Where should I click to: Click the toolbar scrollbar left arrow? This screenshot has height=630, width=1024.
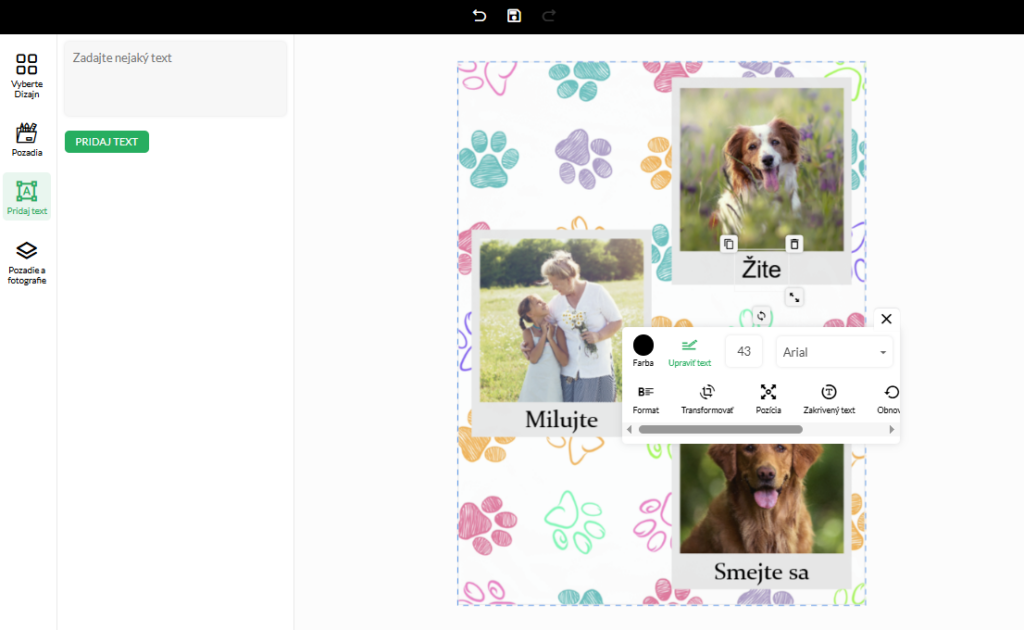pyautogui.click(x=630, y=430)
